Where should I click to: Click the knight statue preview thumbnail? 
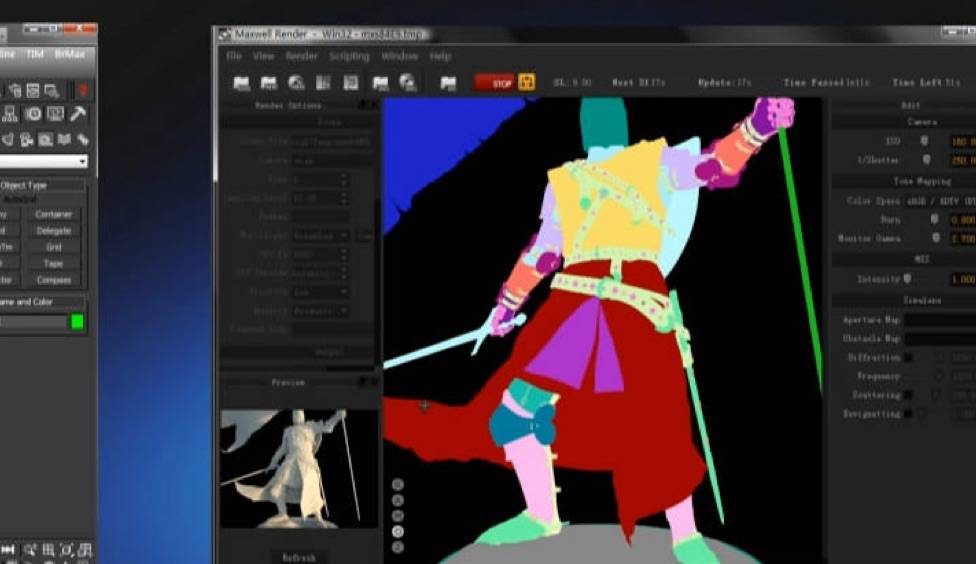pos(299,468)
